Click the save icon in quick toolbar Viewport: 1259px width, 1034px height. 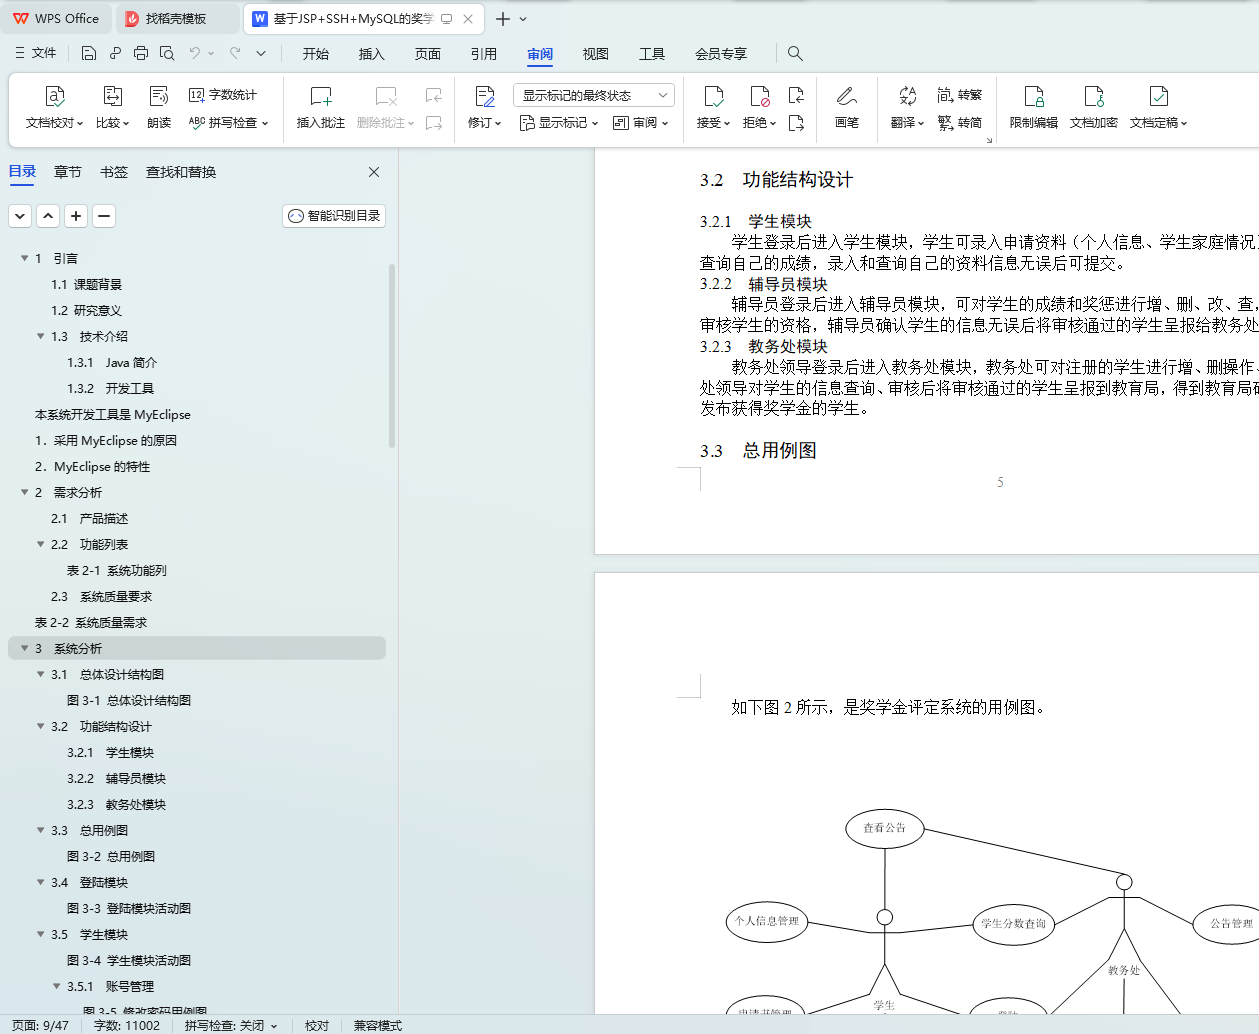[x=89, y=53]
